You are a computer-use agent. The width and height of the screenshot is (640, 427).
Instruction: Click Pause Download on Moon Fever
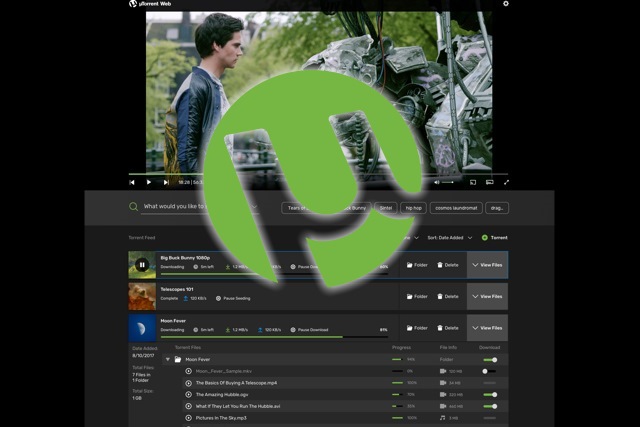[x=309, y=330]
